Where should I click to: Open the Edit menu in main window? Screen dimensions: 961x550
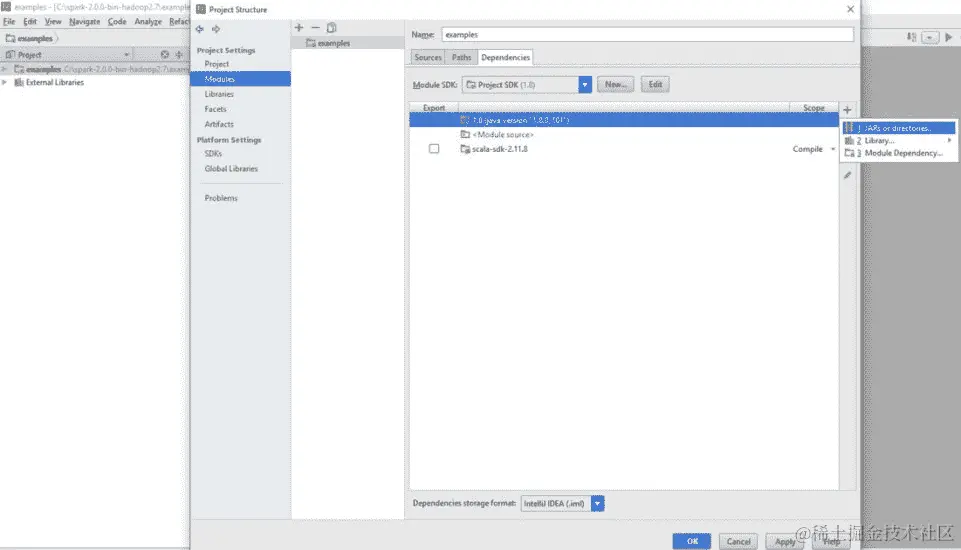point(30,21)
